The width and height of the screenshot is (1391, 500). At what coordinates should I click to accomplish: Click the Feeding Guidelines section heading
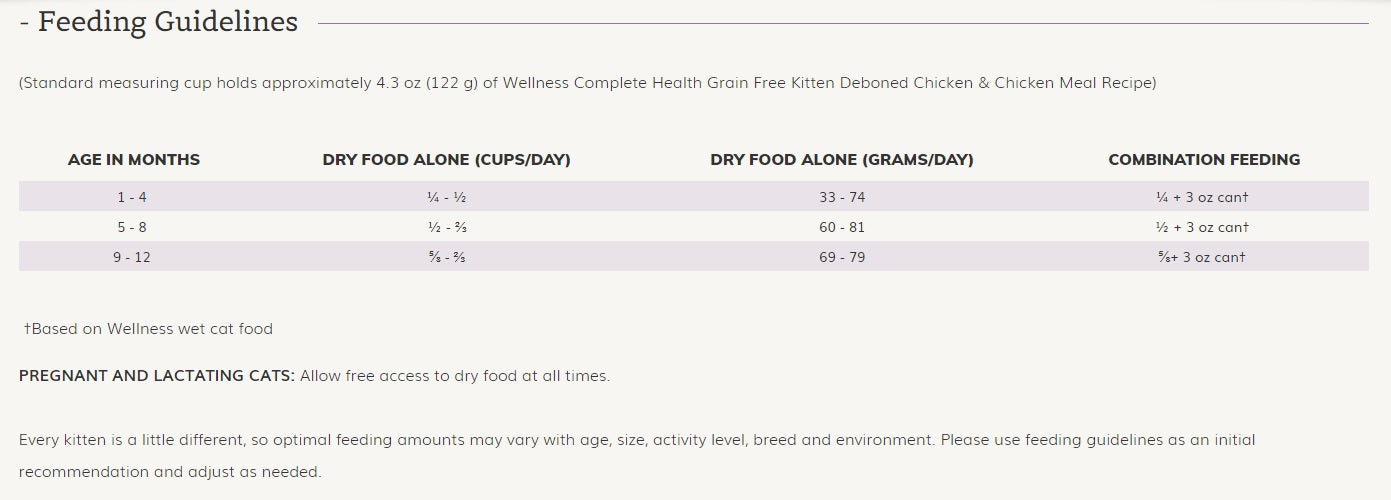click(x=158, y=22)
